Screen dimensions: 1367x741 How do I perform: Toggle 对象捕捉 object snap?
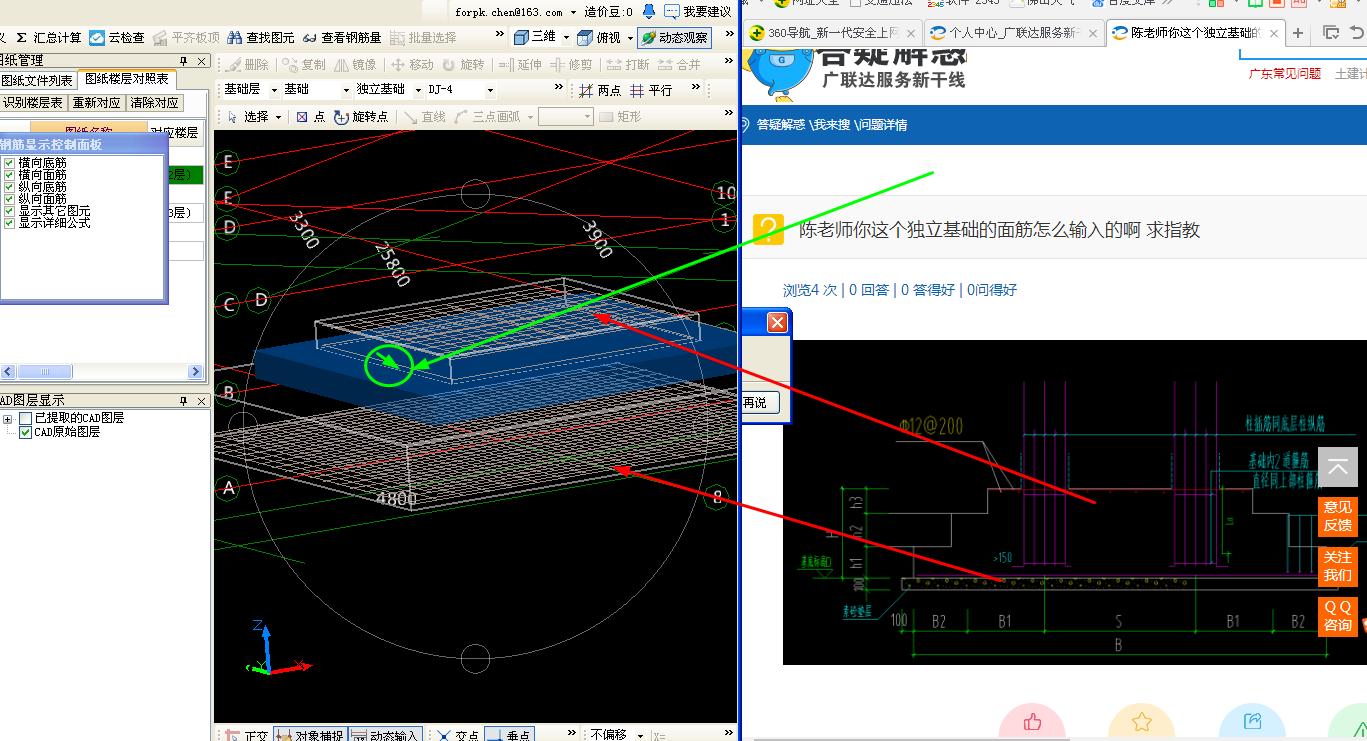coord(310,735)
